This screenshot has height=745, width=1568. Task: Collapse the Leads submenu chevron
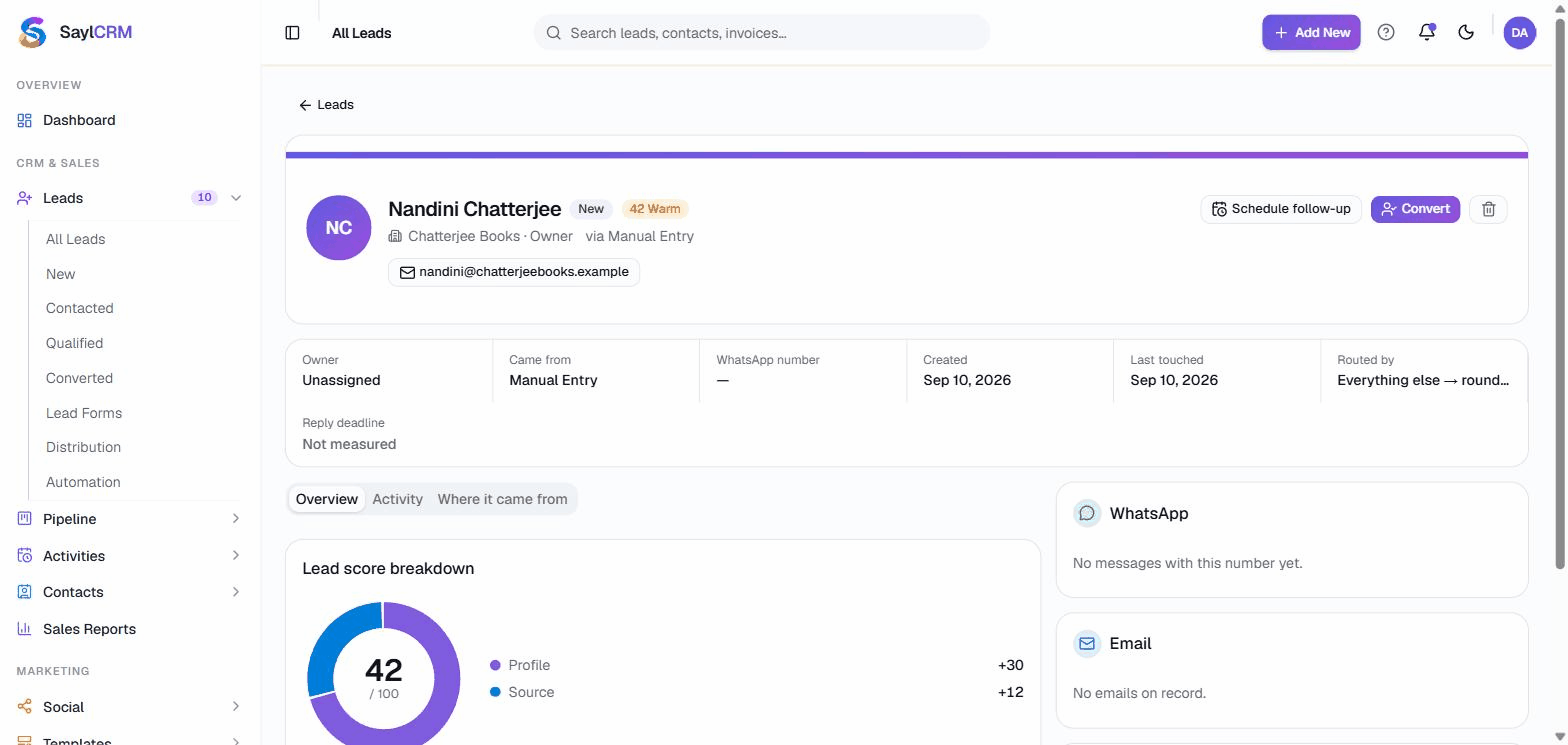click(236, 198)
